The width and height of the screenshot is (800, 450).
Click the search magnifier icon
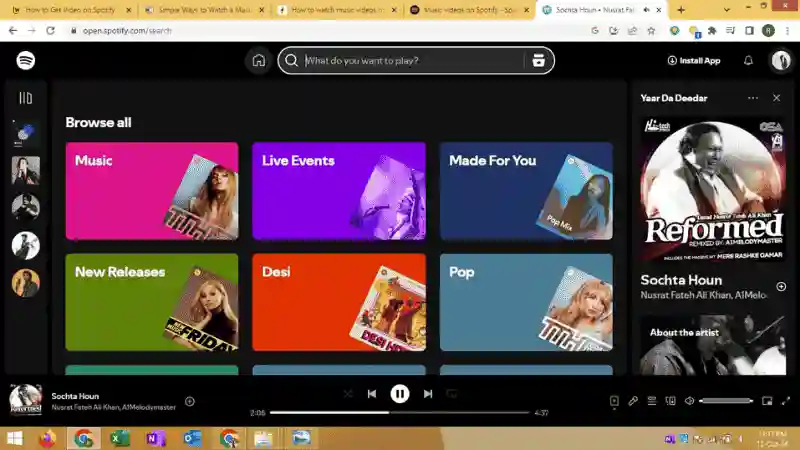(291, 60)
